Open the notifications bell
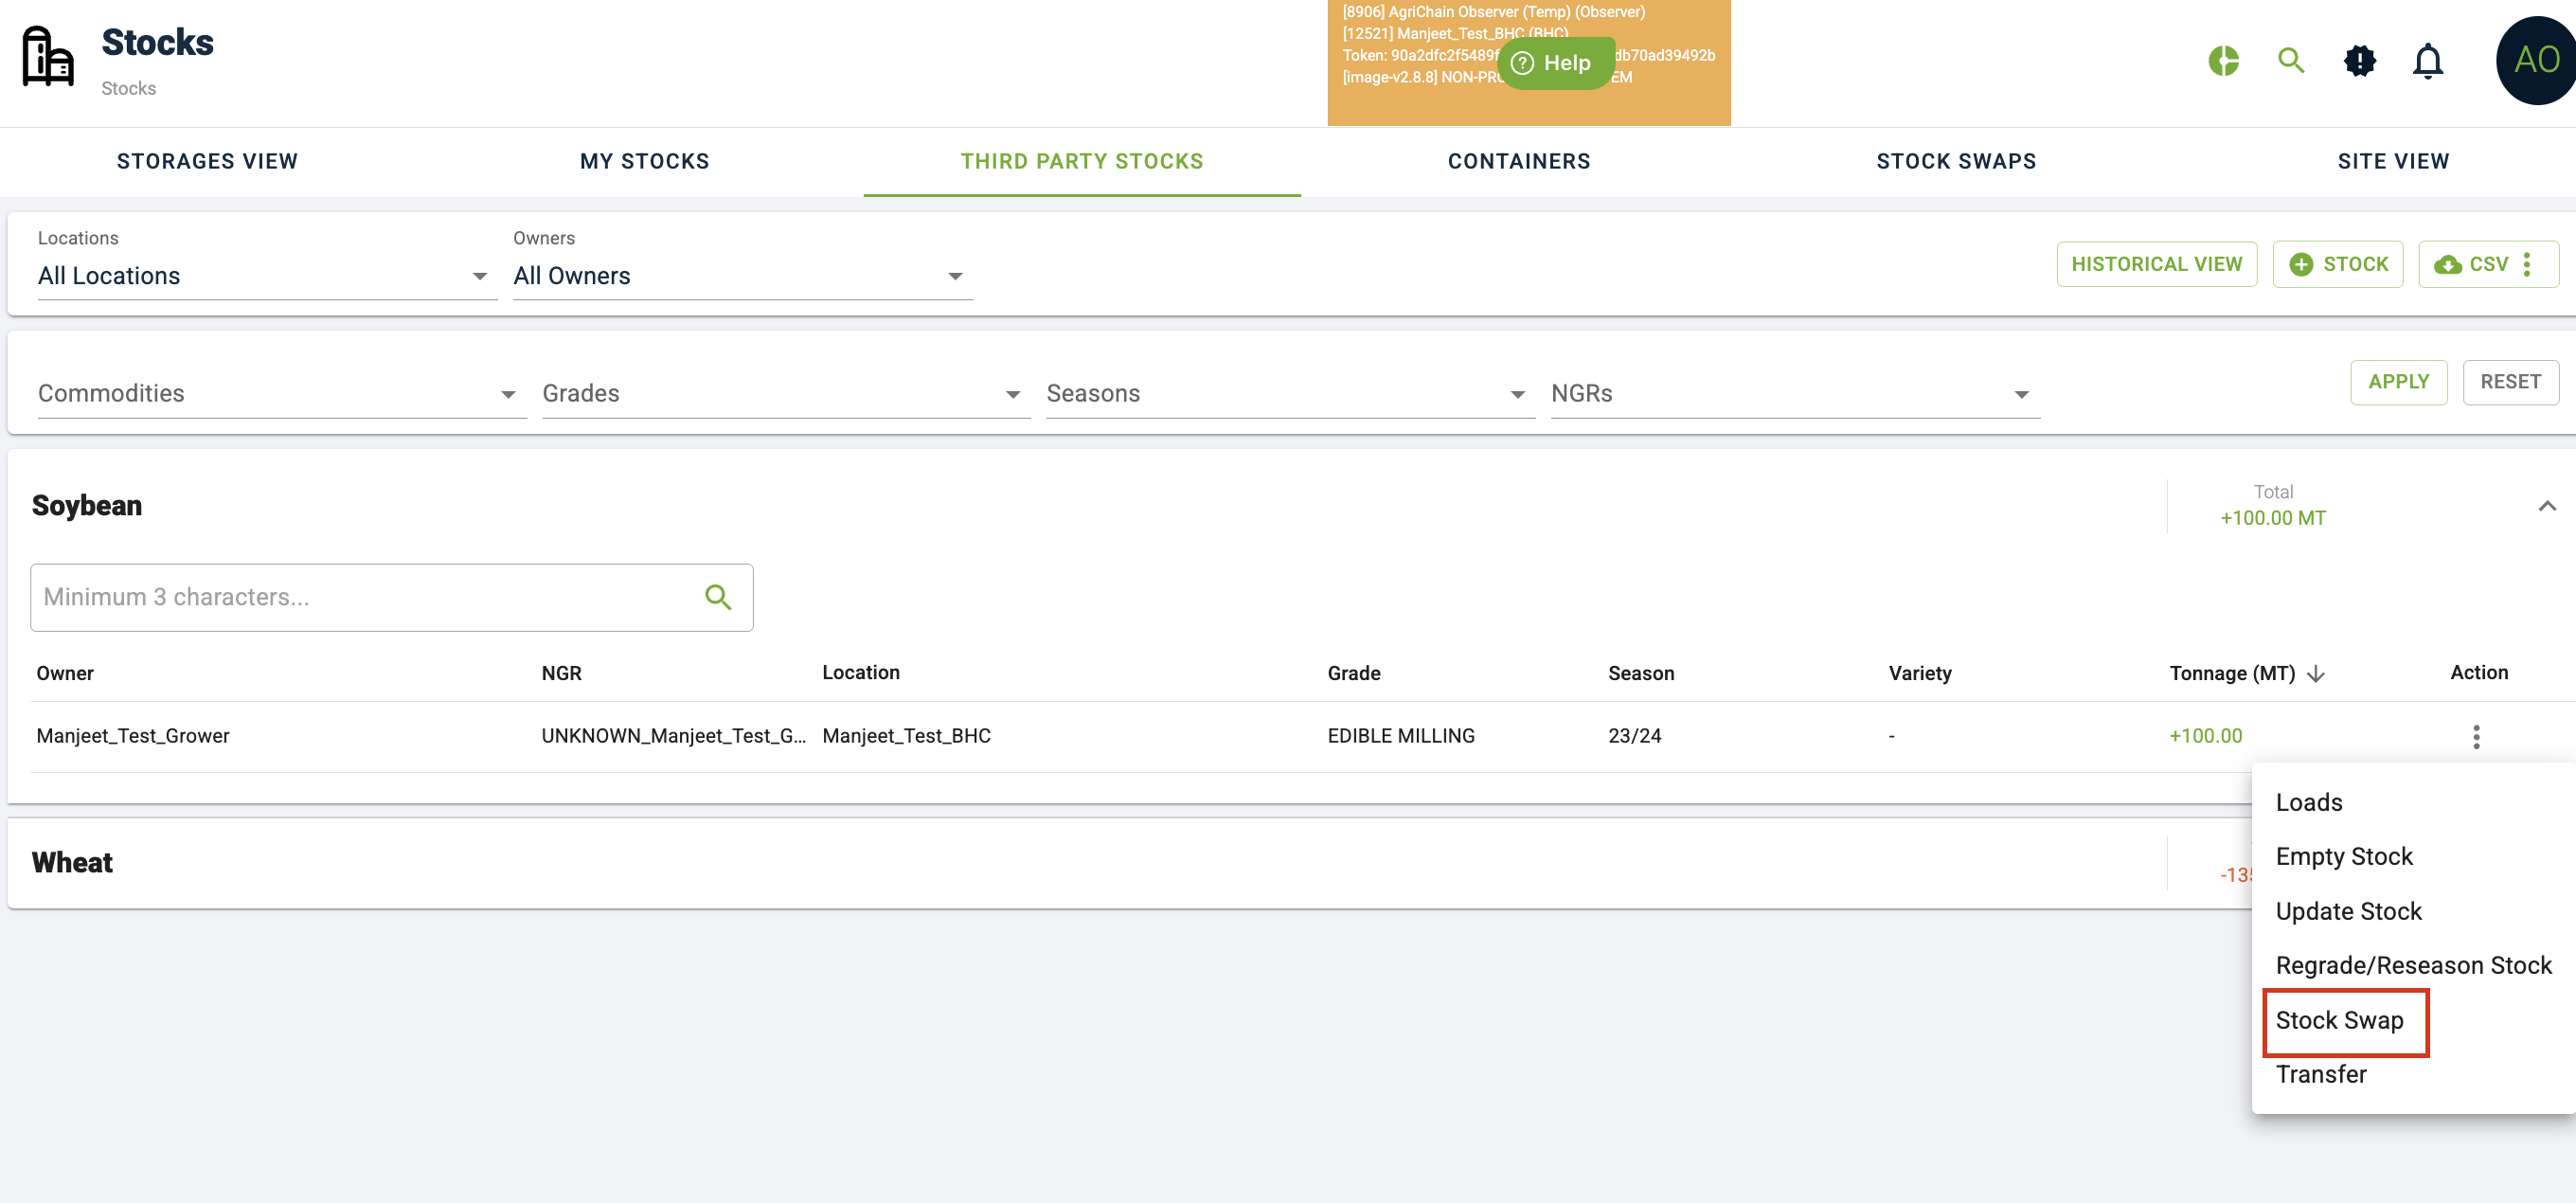2576x1203 pixels. coord(2427,60)
